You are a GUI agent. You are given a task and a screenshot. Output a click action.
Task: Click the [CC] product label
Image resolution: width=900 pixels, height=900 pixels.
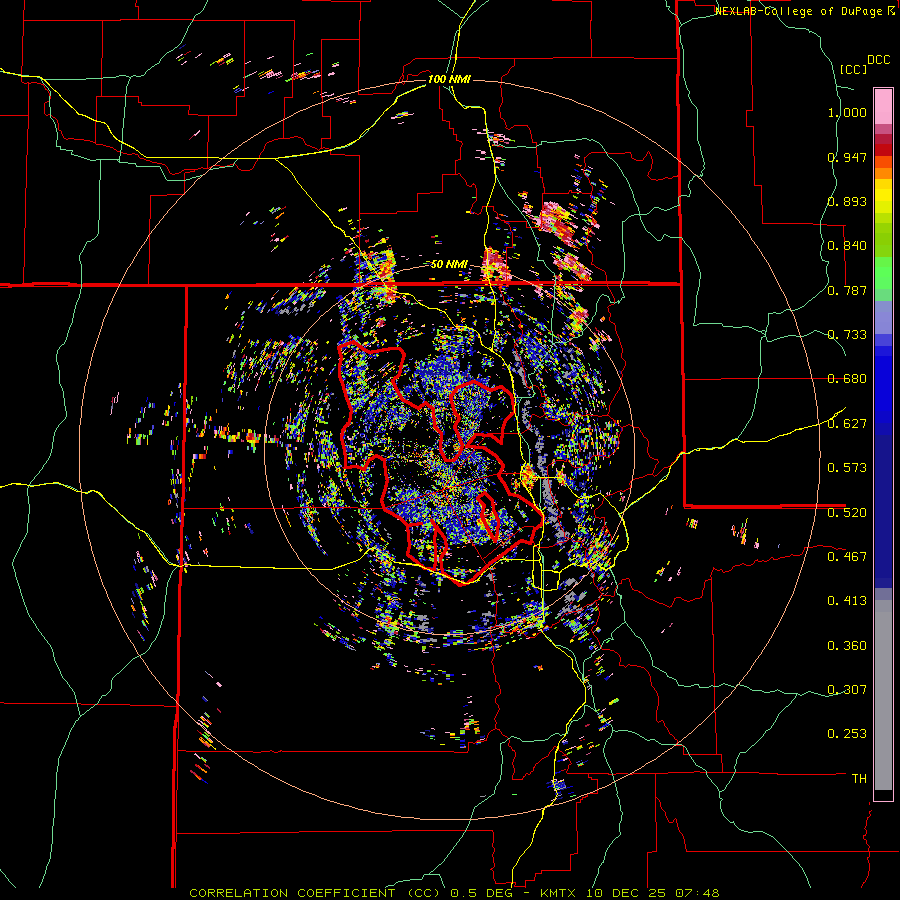pyautogui.click(x=853, y=69)
